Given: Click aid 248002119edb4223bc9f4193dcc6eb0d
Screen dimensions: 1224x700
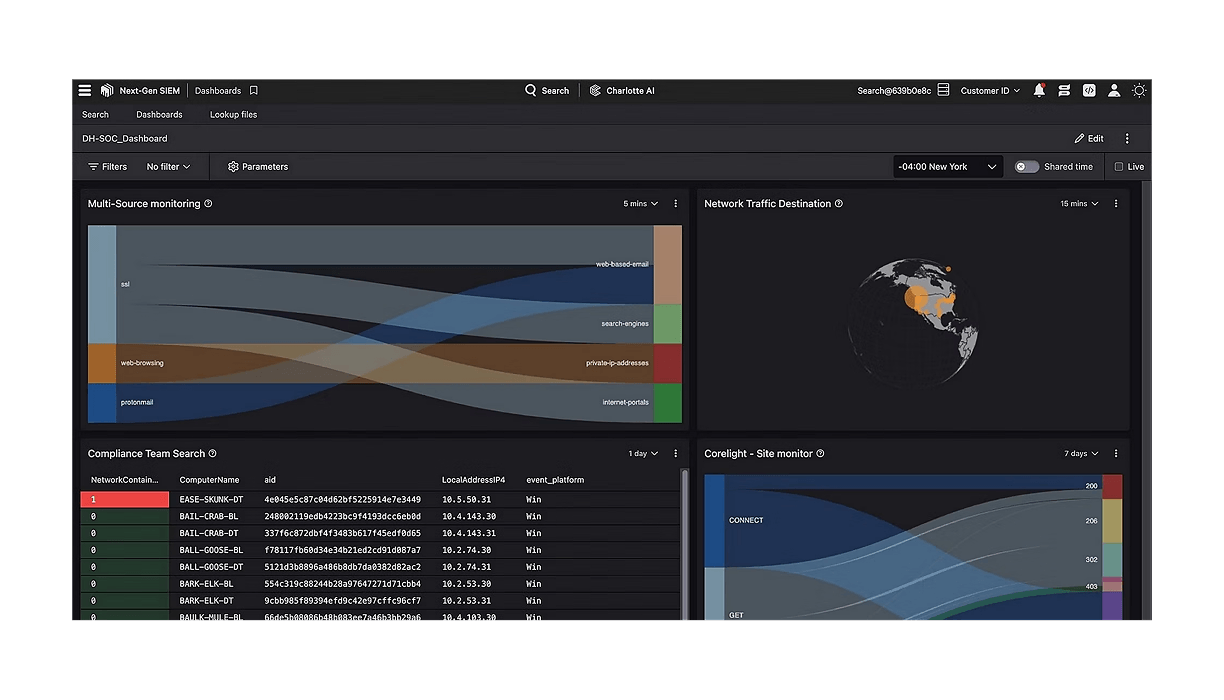Looking at the screenshot, I should [342, 516].
